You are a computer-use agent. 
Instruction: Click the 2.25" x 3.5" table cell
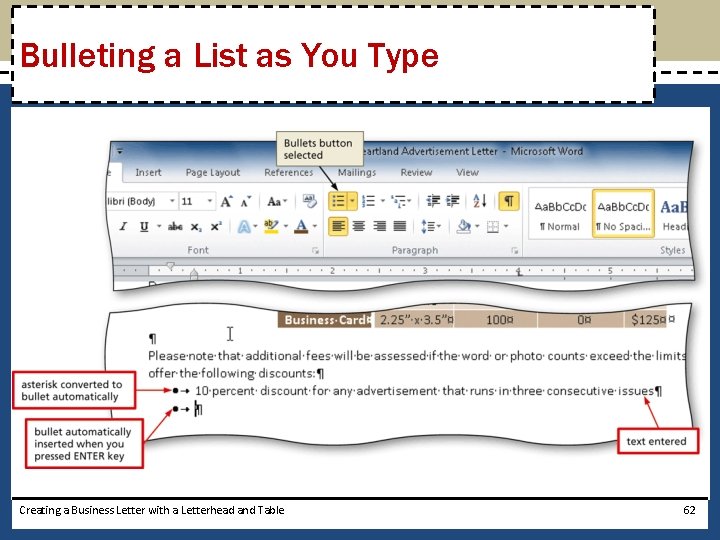point(413,320)
